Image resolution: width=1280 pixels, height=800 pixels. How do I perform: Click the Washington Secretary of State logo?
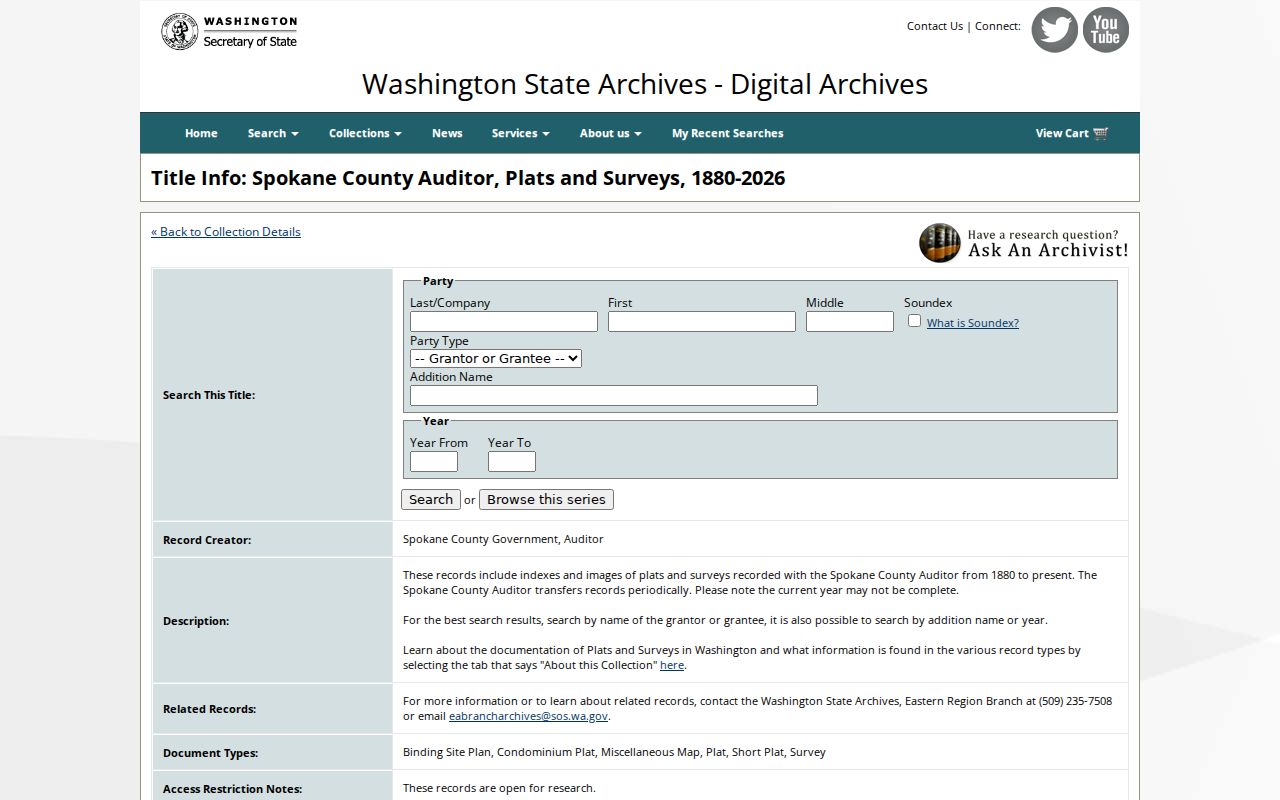229,32
